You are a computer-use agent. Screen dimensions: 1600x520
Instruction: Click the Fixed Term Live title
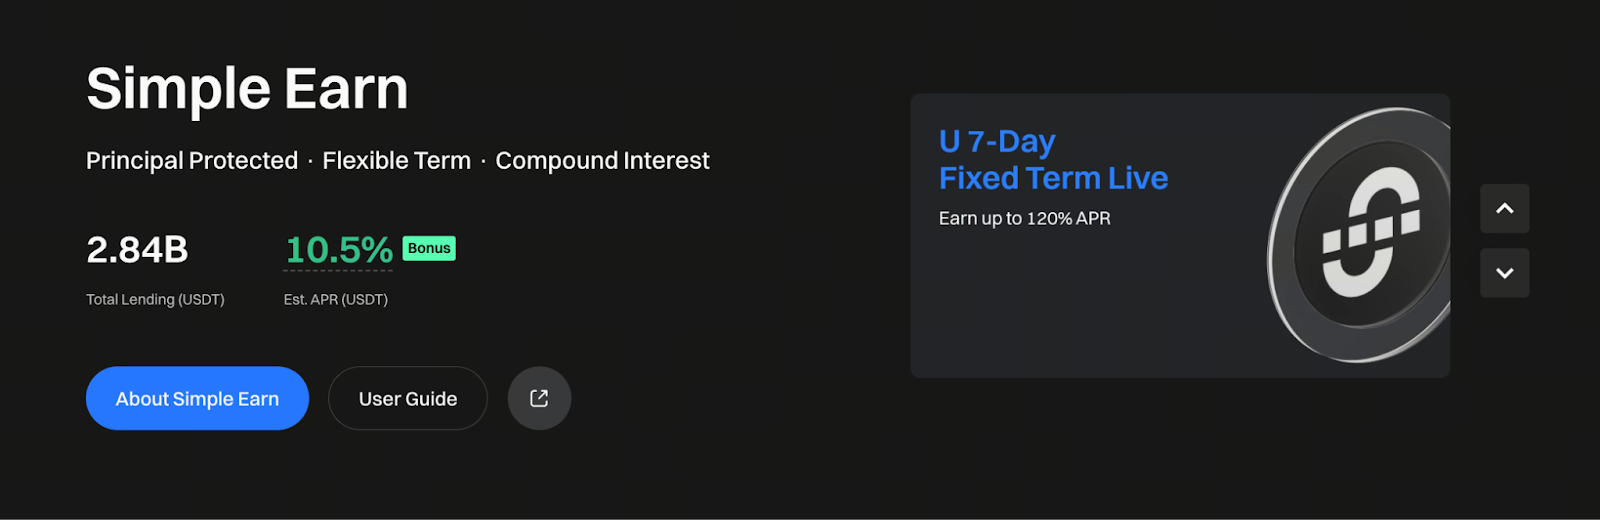[x=1053, y=178]
